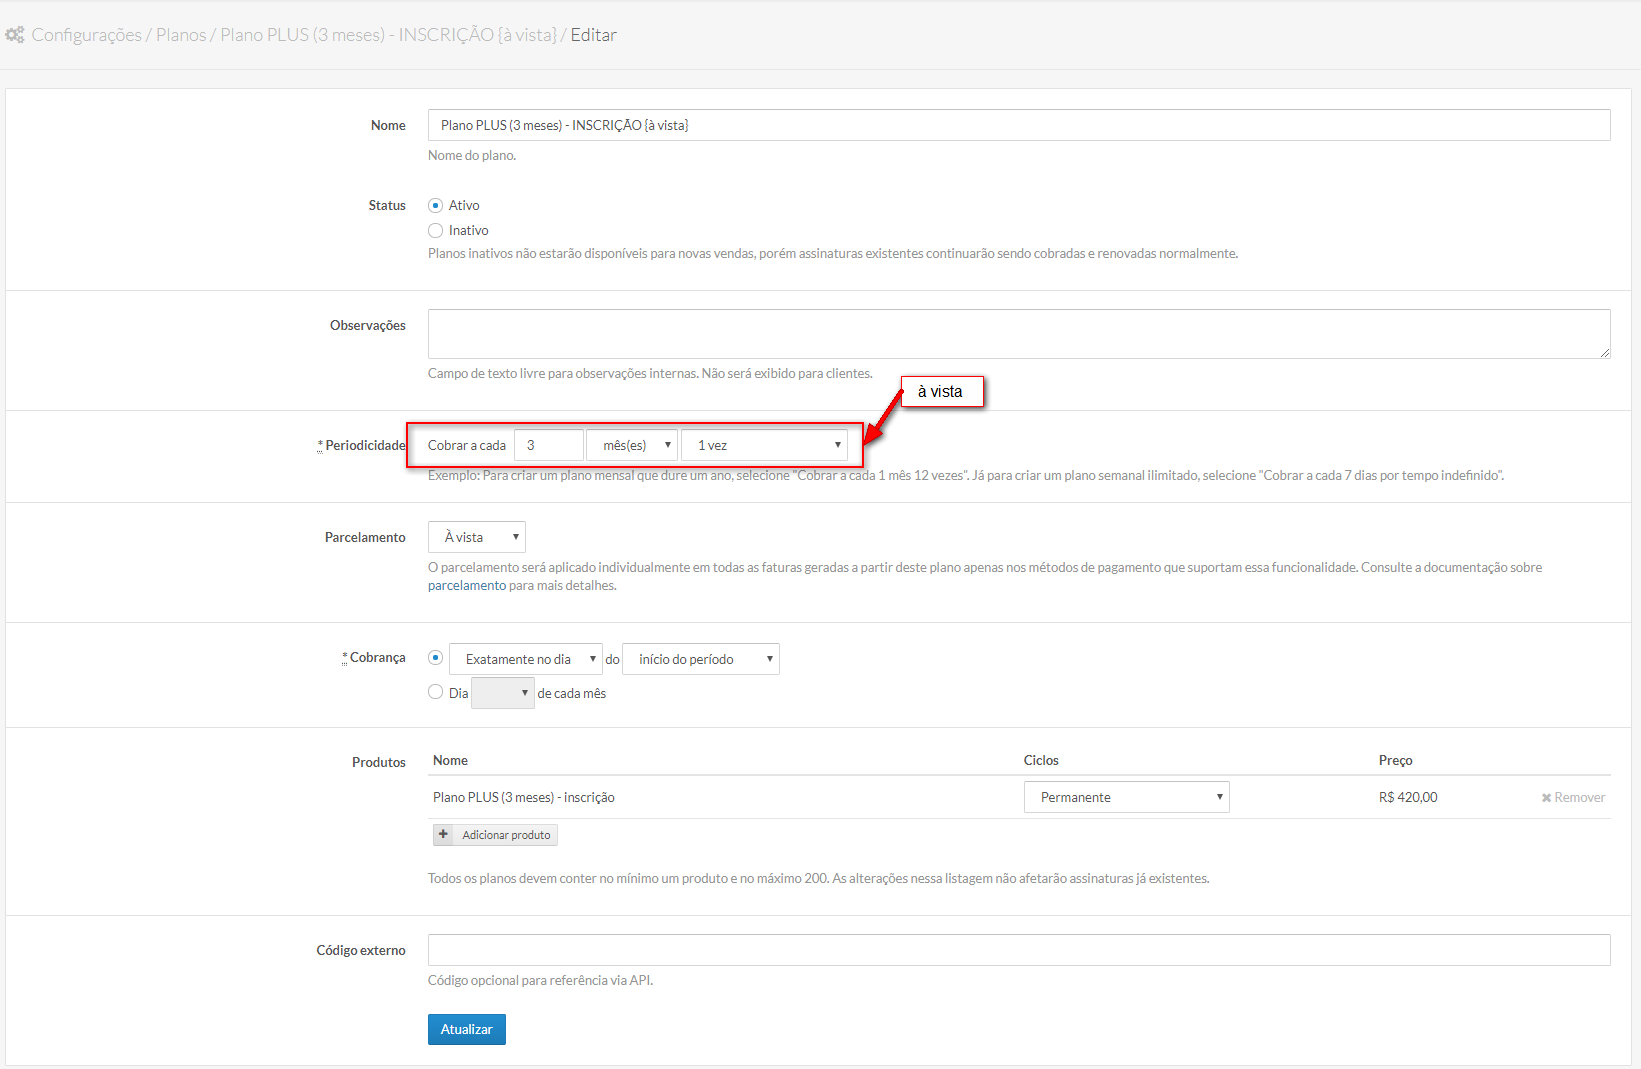The image size is (1641, 1069).
Task: Select the 'Exatamente no dia' radio option
Action: tap(435, 658)
